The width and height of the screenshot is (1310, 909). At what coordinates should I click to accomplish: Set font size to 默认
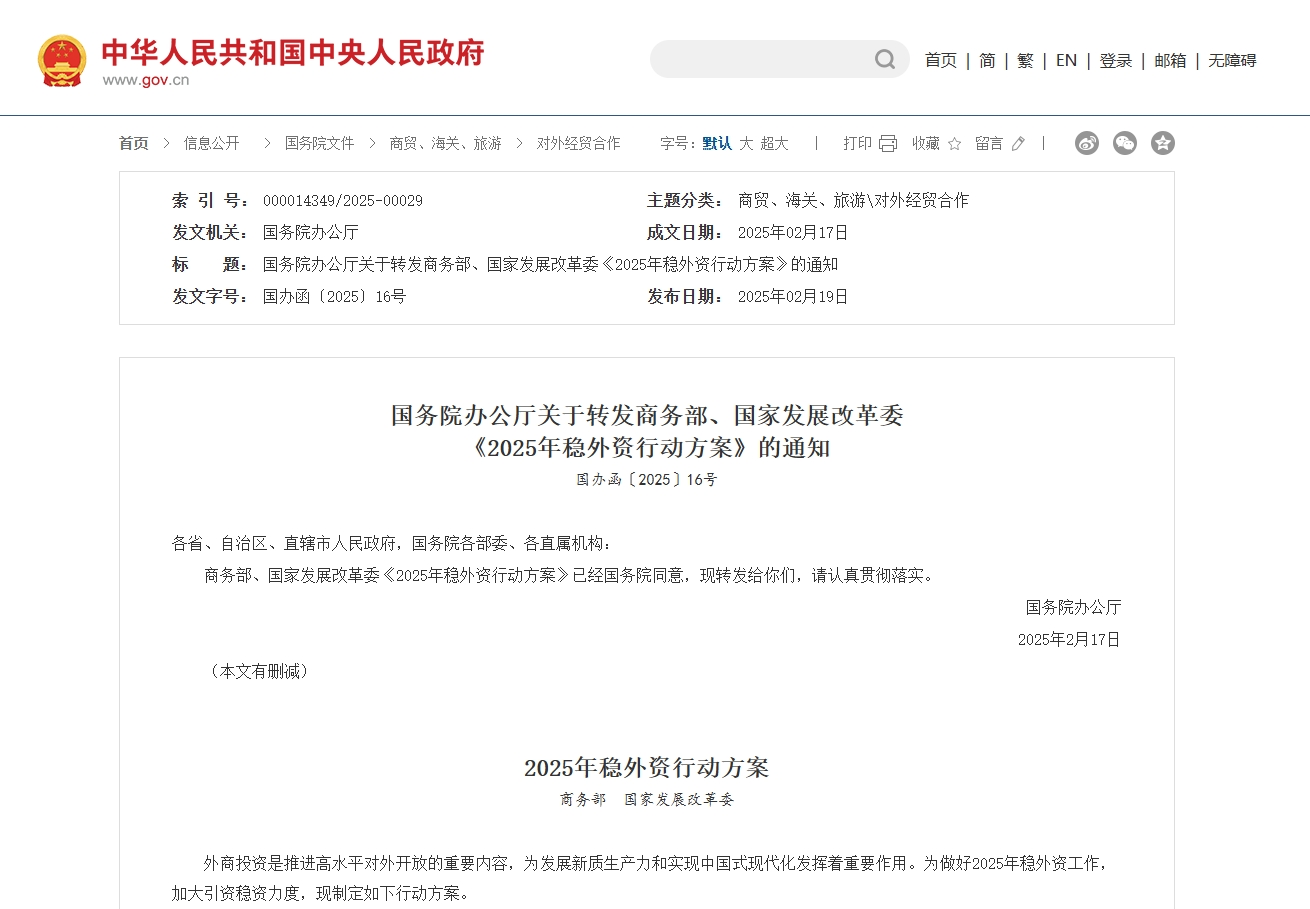pyautogui.click(x=717, y=143)
